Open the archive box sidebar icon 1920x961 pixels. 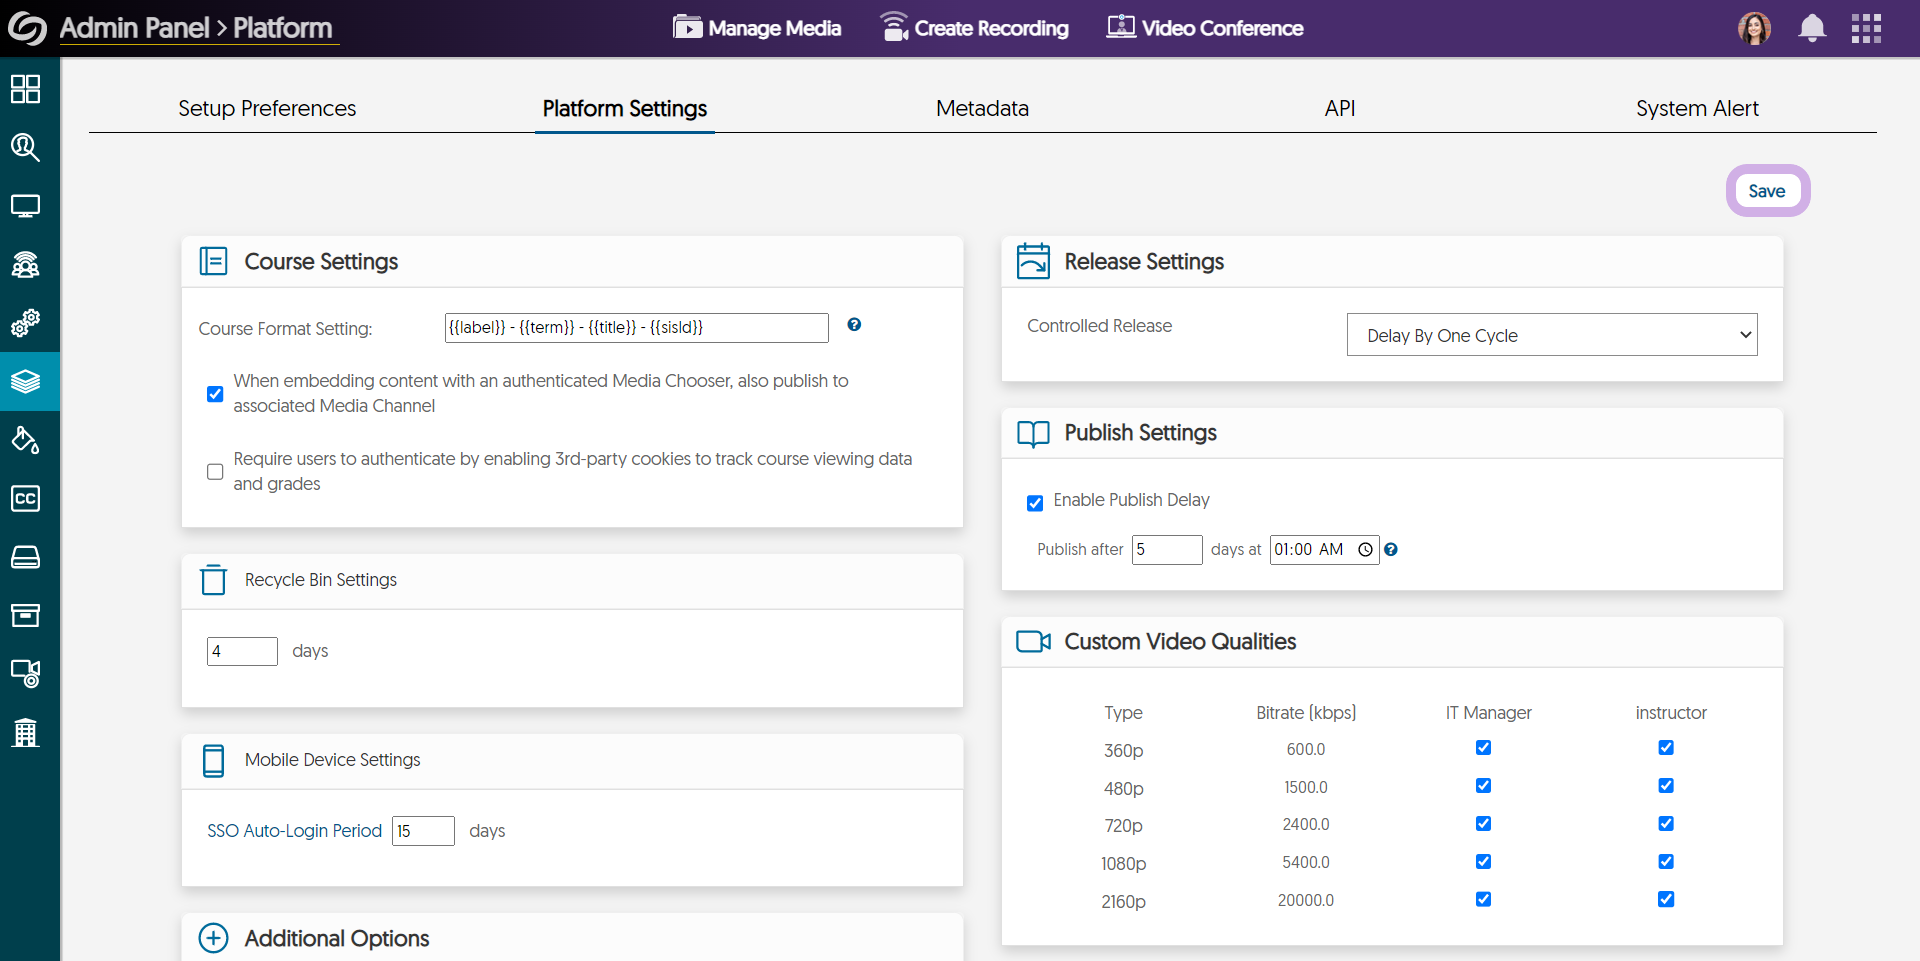tap(25, 615)
